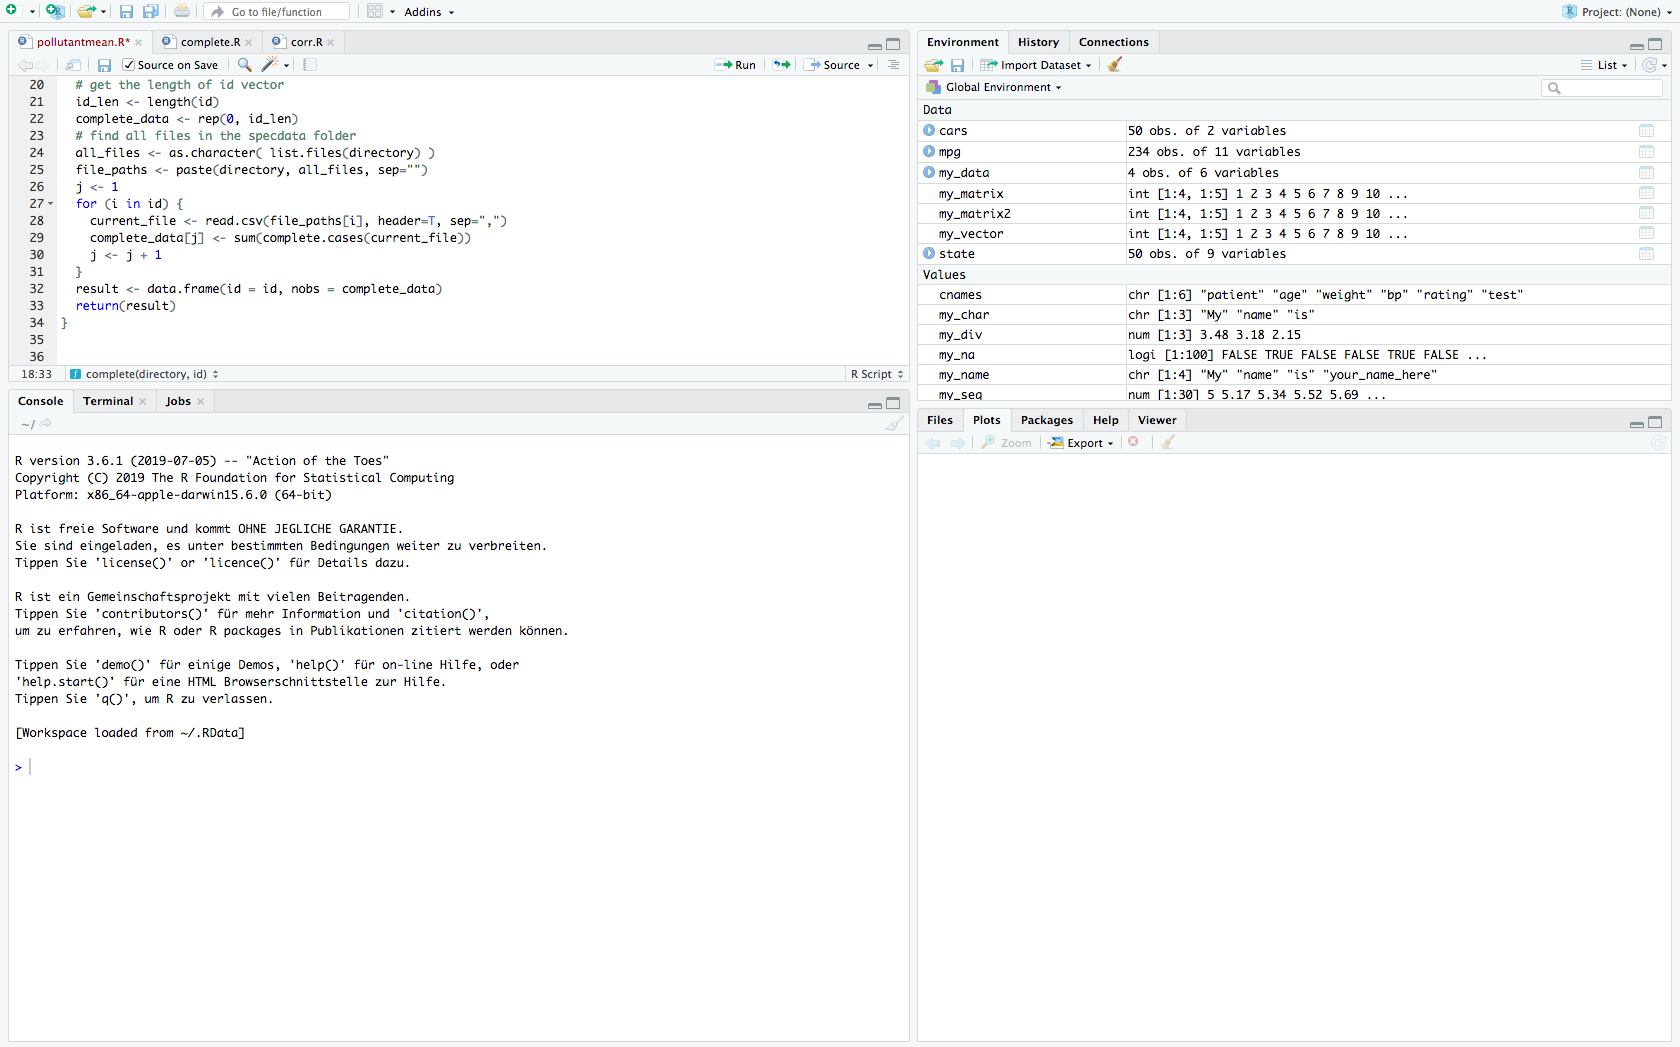This screenshot has height=1047, width=1680.
Task: Click the find/replace magnifier icon in editor
Action: coord(244,65)
